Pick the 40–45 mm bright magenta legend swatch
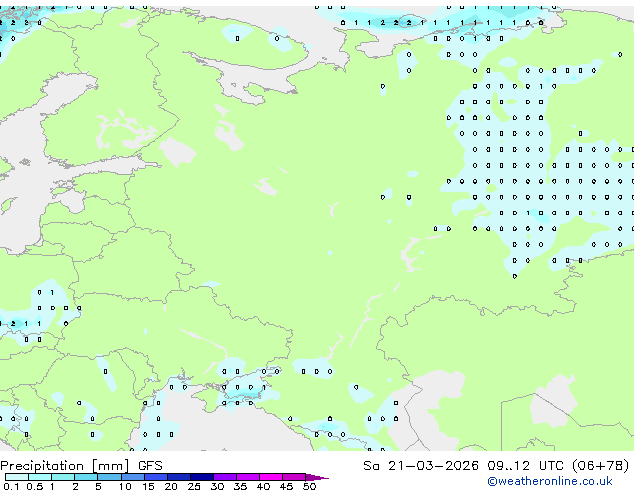The height and width of the screenshot is (490, 634). point(271,477)
